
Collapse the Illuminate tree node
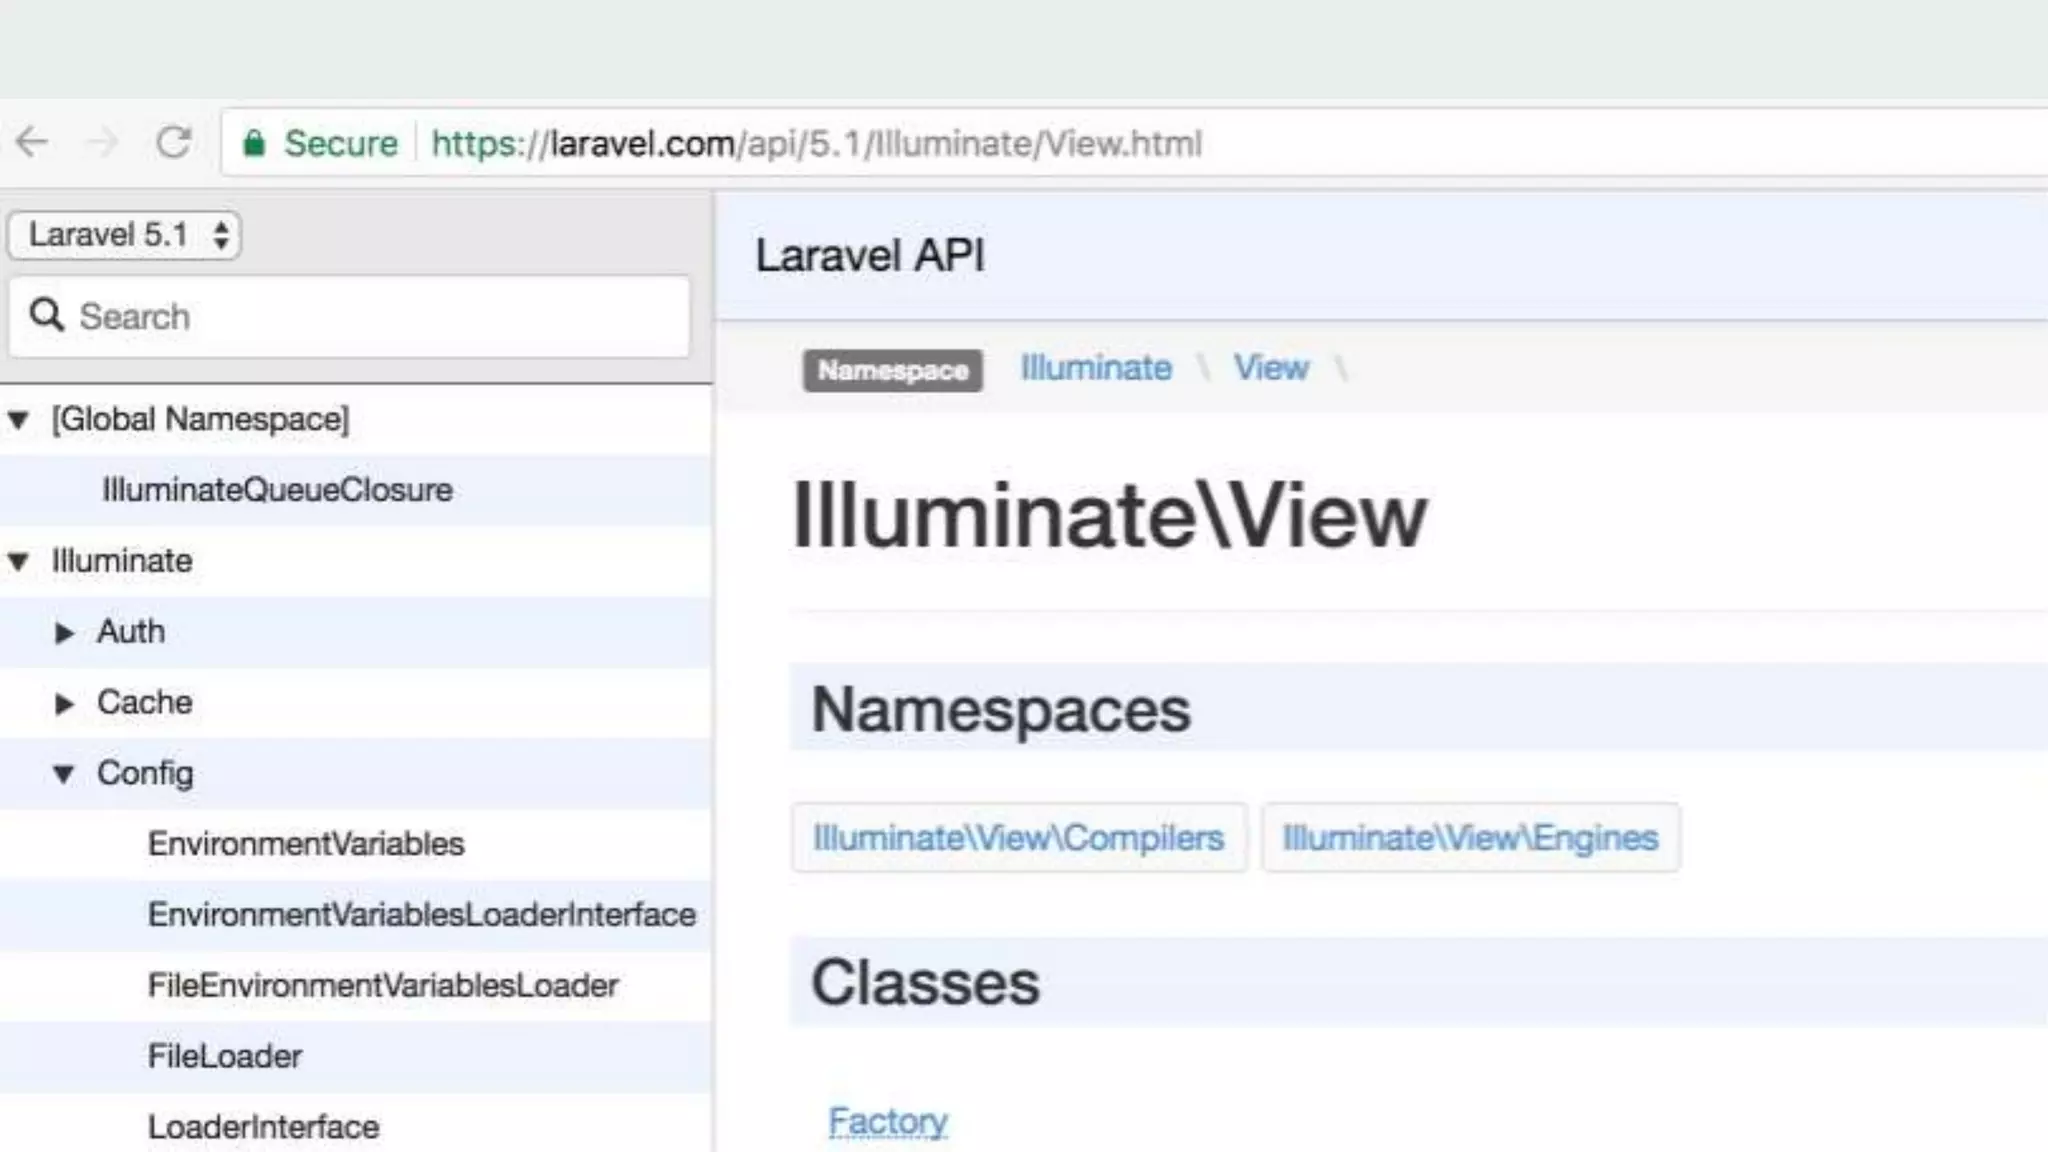click(x=18, y=561)
